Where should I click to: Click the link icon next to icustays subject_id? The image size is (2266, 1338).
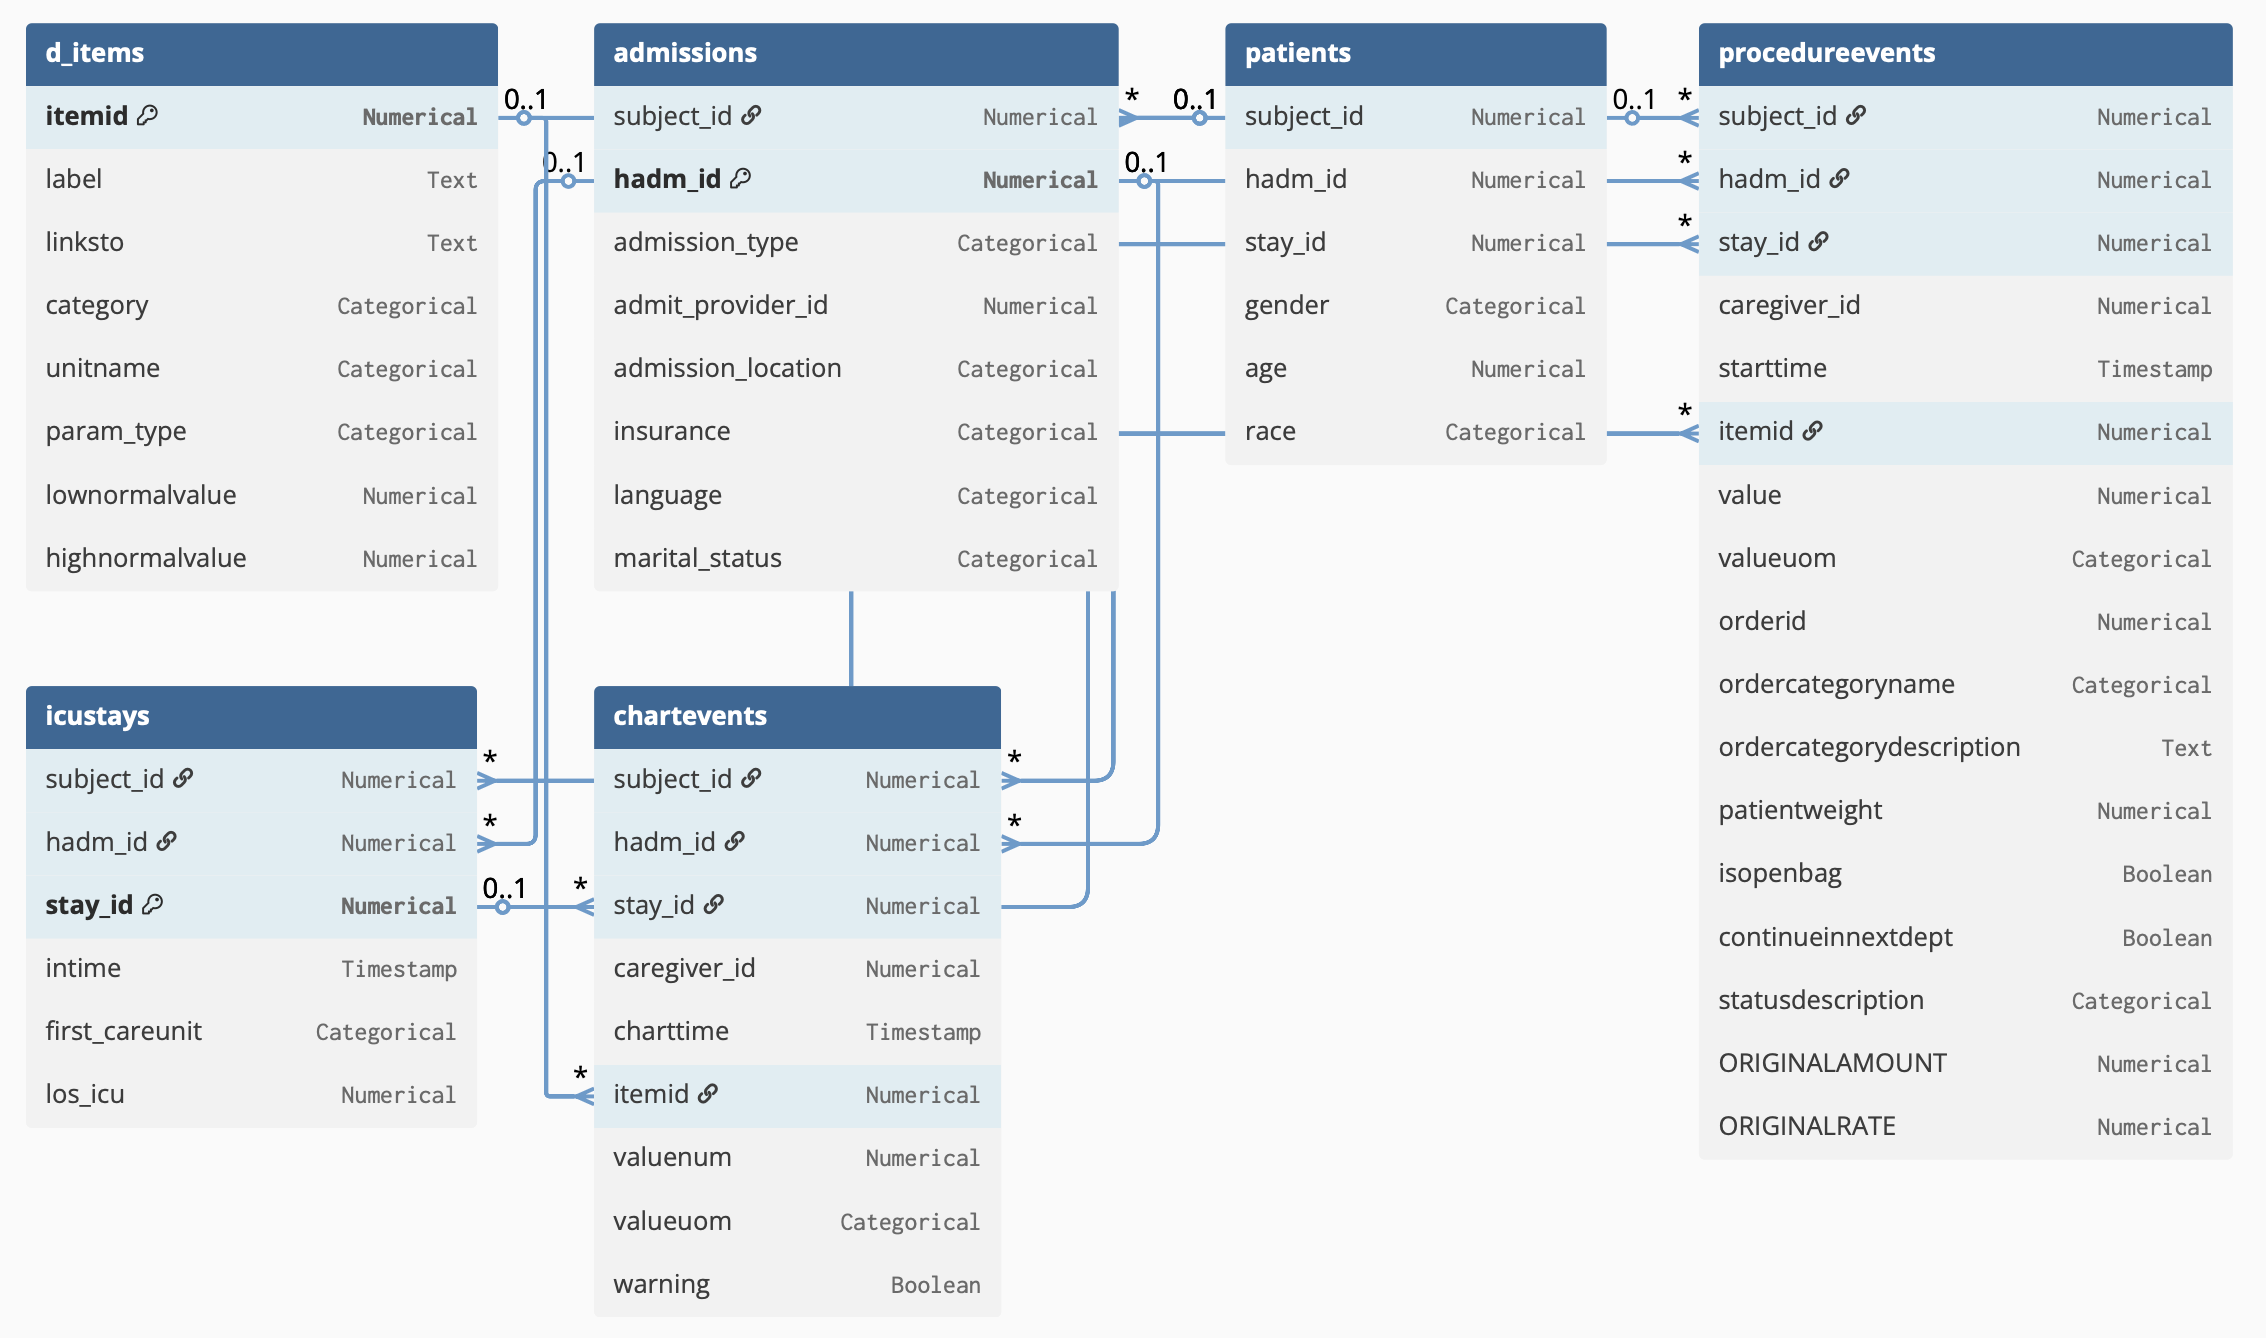click(x=183, y=779)
